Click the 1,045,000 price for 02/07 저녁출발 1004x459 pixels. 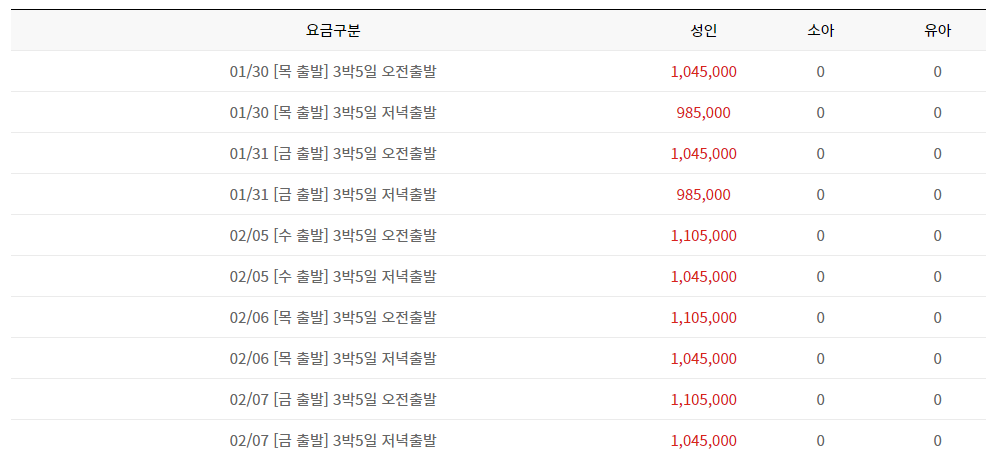(x=704, y=440)
